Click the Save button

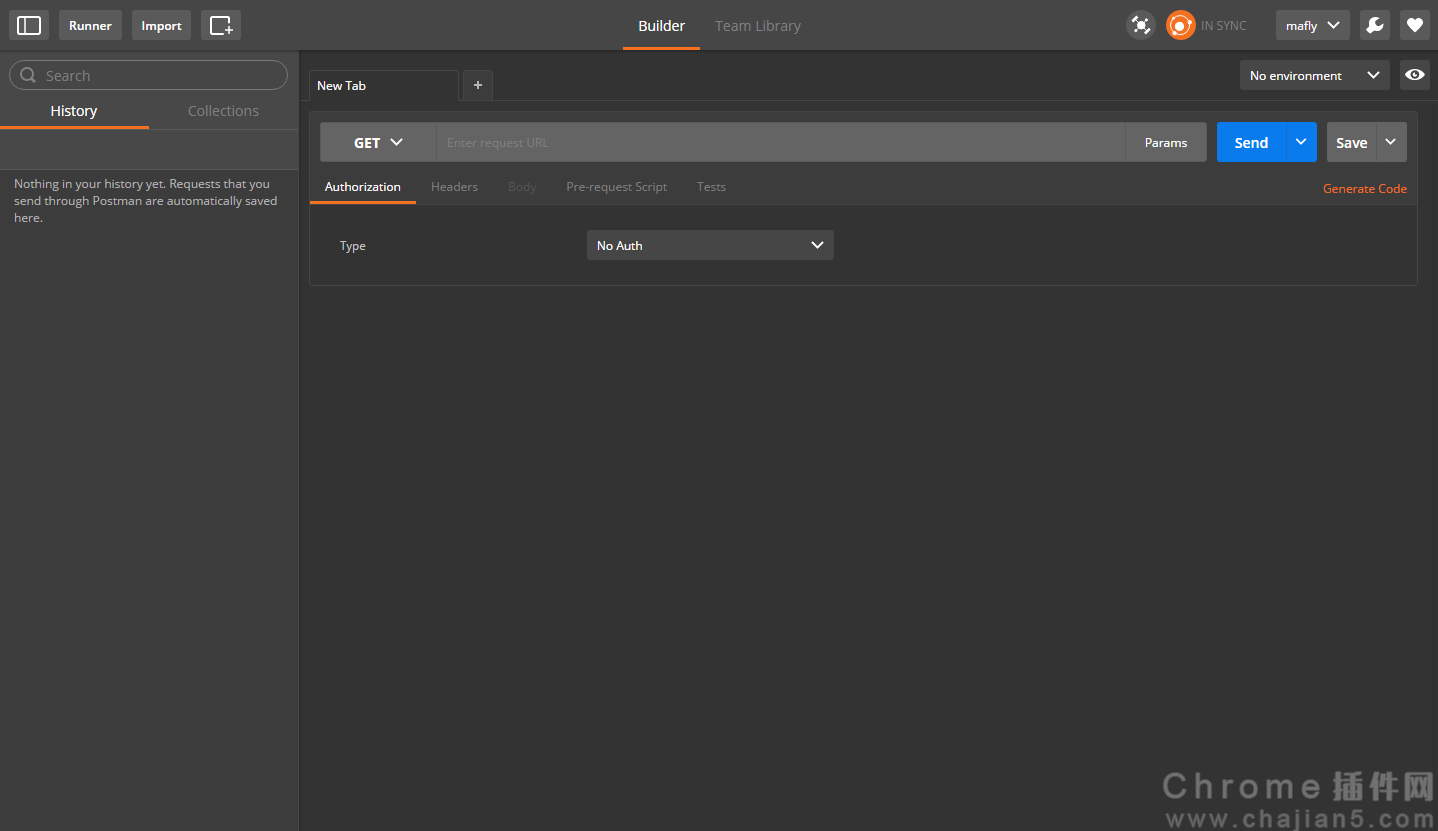pos(1352,142)
